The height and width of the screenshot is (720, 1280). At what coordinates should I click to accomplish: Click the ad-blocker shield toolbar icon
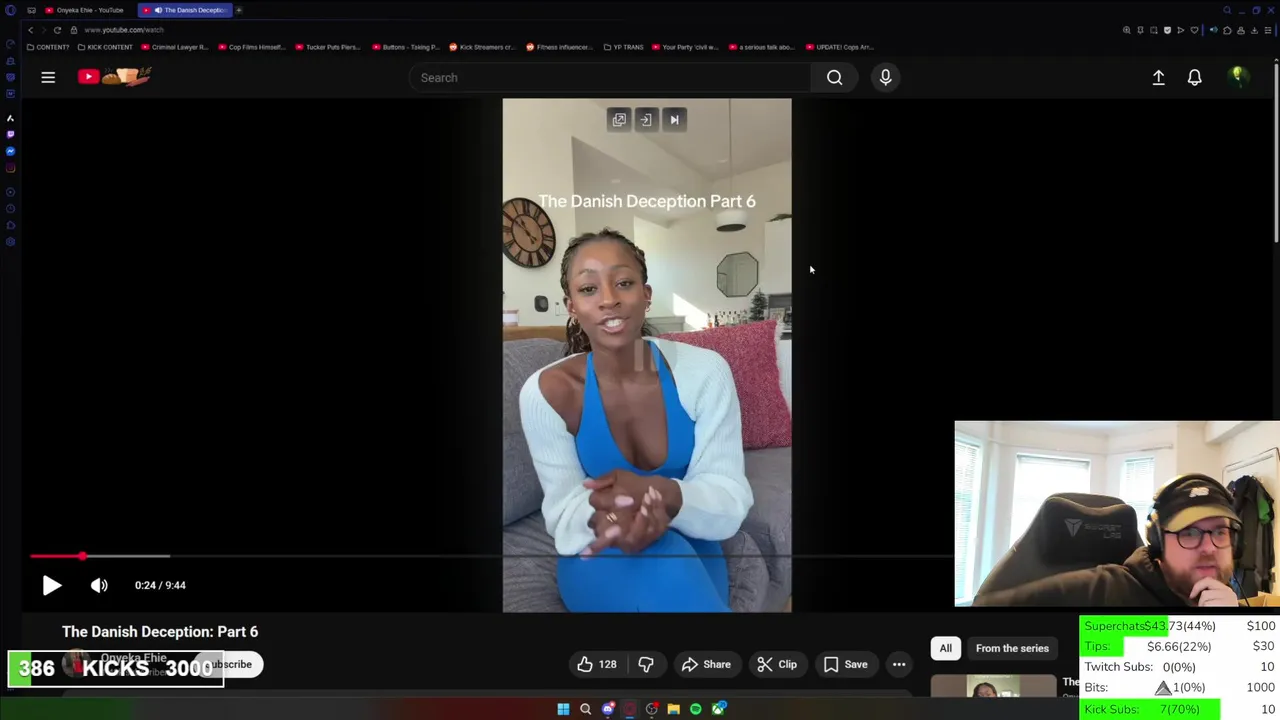pos(1167,30)
